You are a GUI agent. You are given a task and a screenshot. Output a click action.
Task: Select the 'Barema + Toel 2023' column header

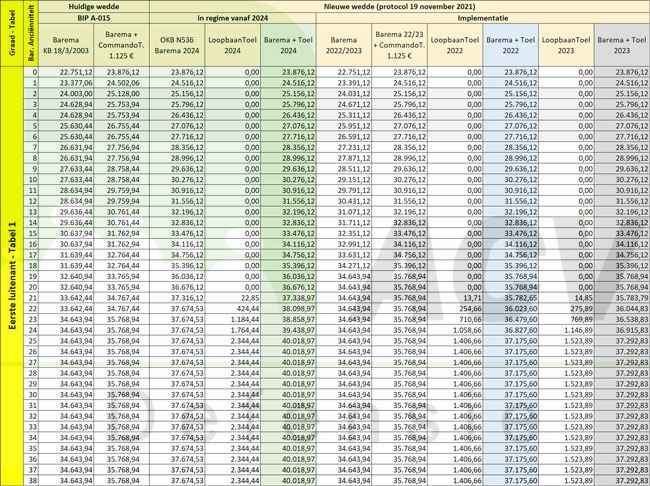(622, 45)
